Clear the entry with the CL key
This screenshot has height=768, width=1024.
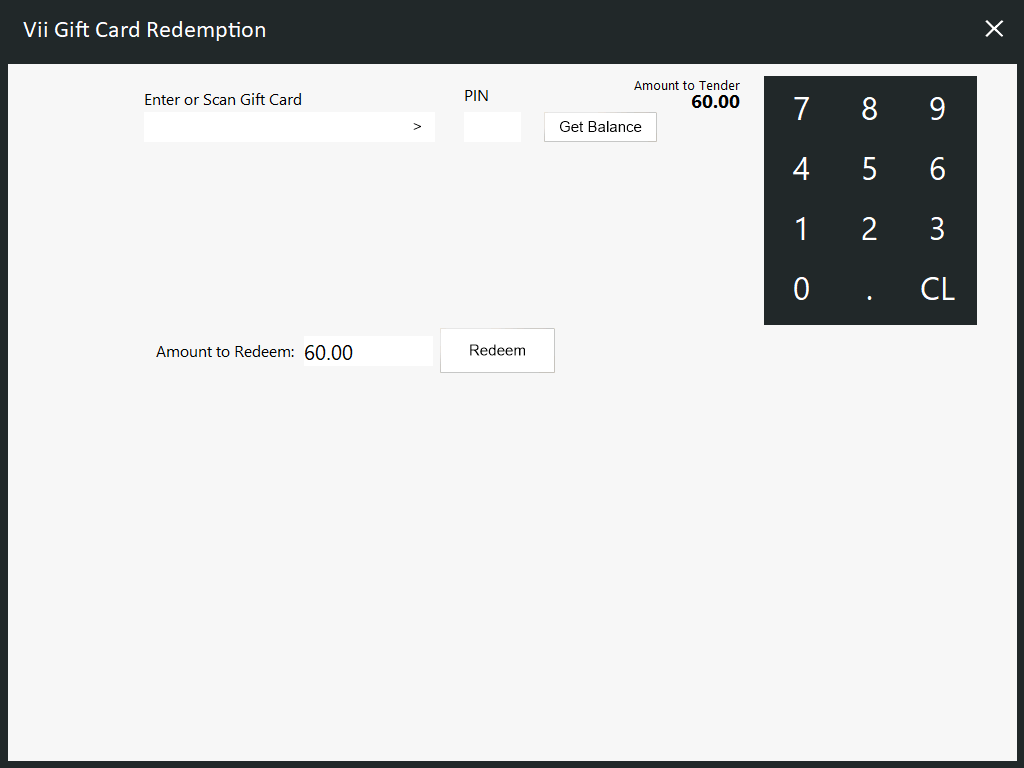click(x=937, y=290)
